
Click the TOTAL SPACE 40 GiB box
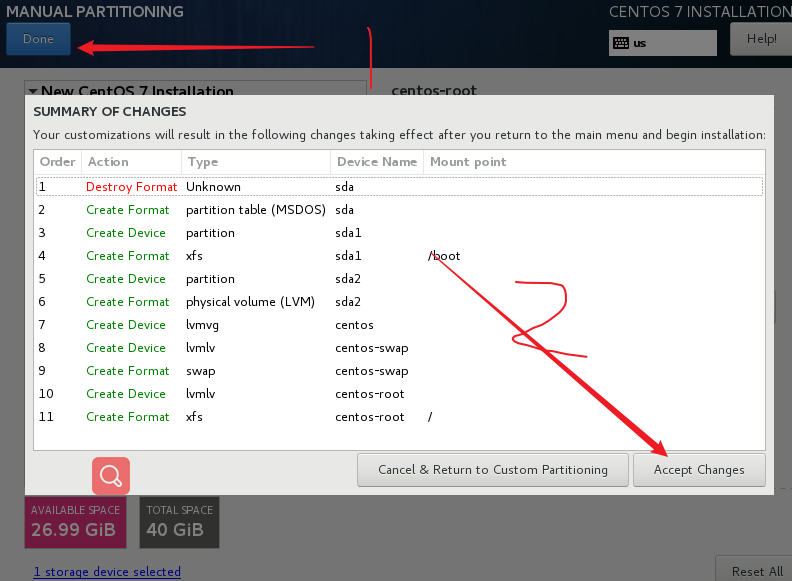coord(179,522)
